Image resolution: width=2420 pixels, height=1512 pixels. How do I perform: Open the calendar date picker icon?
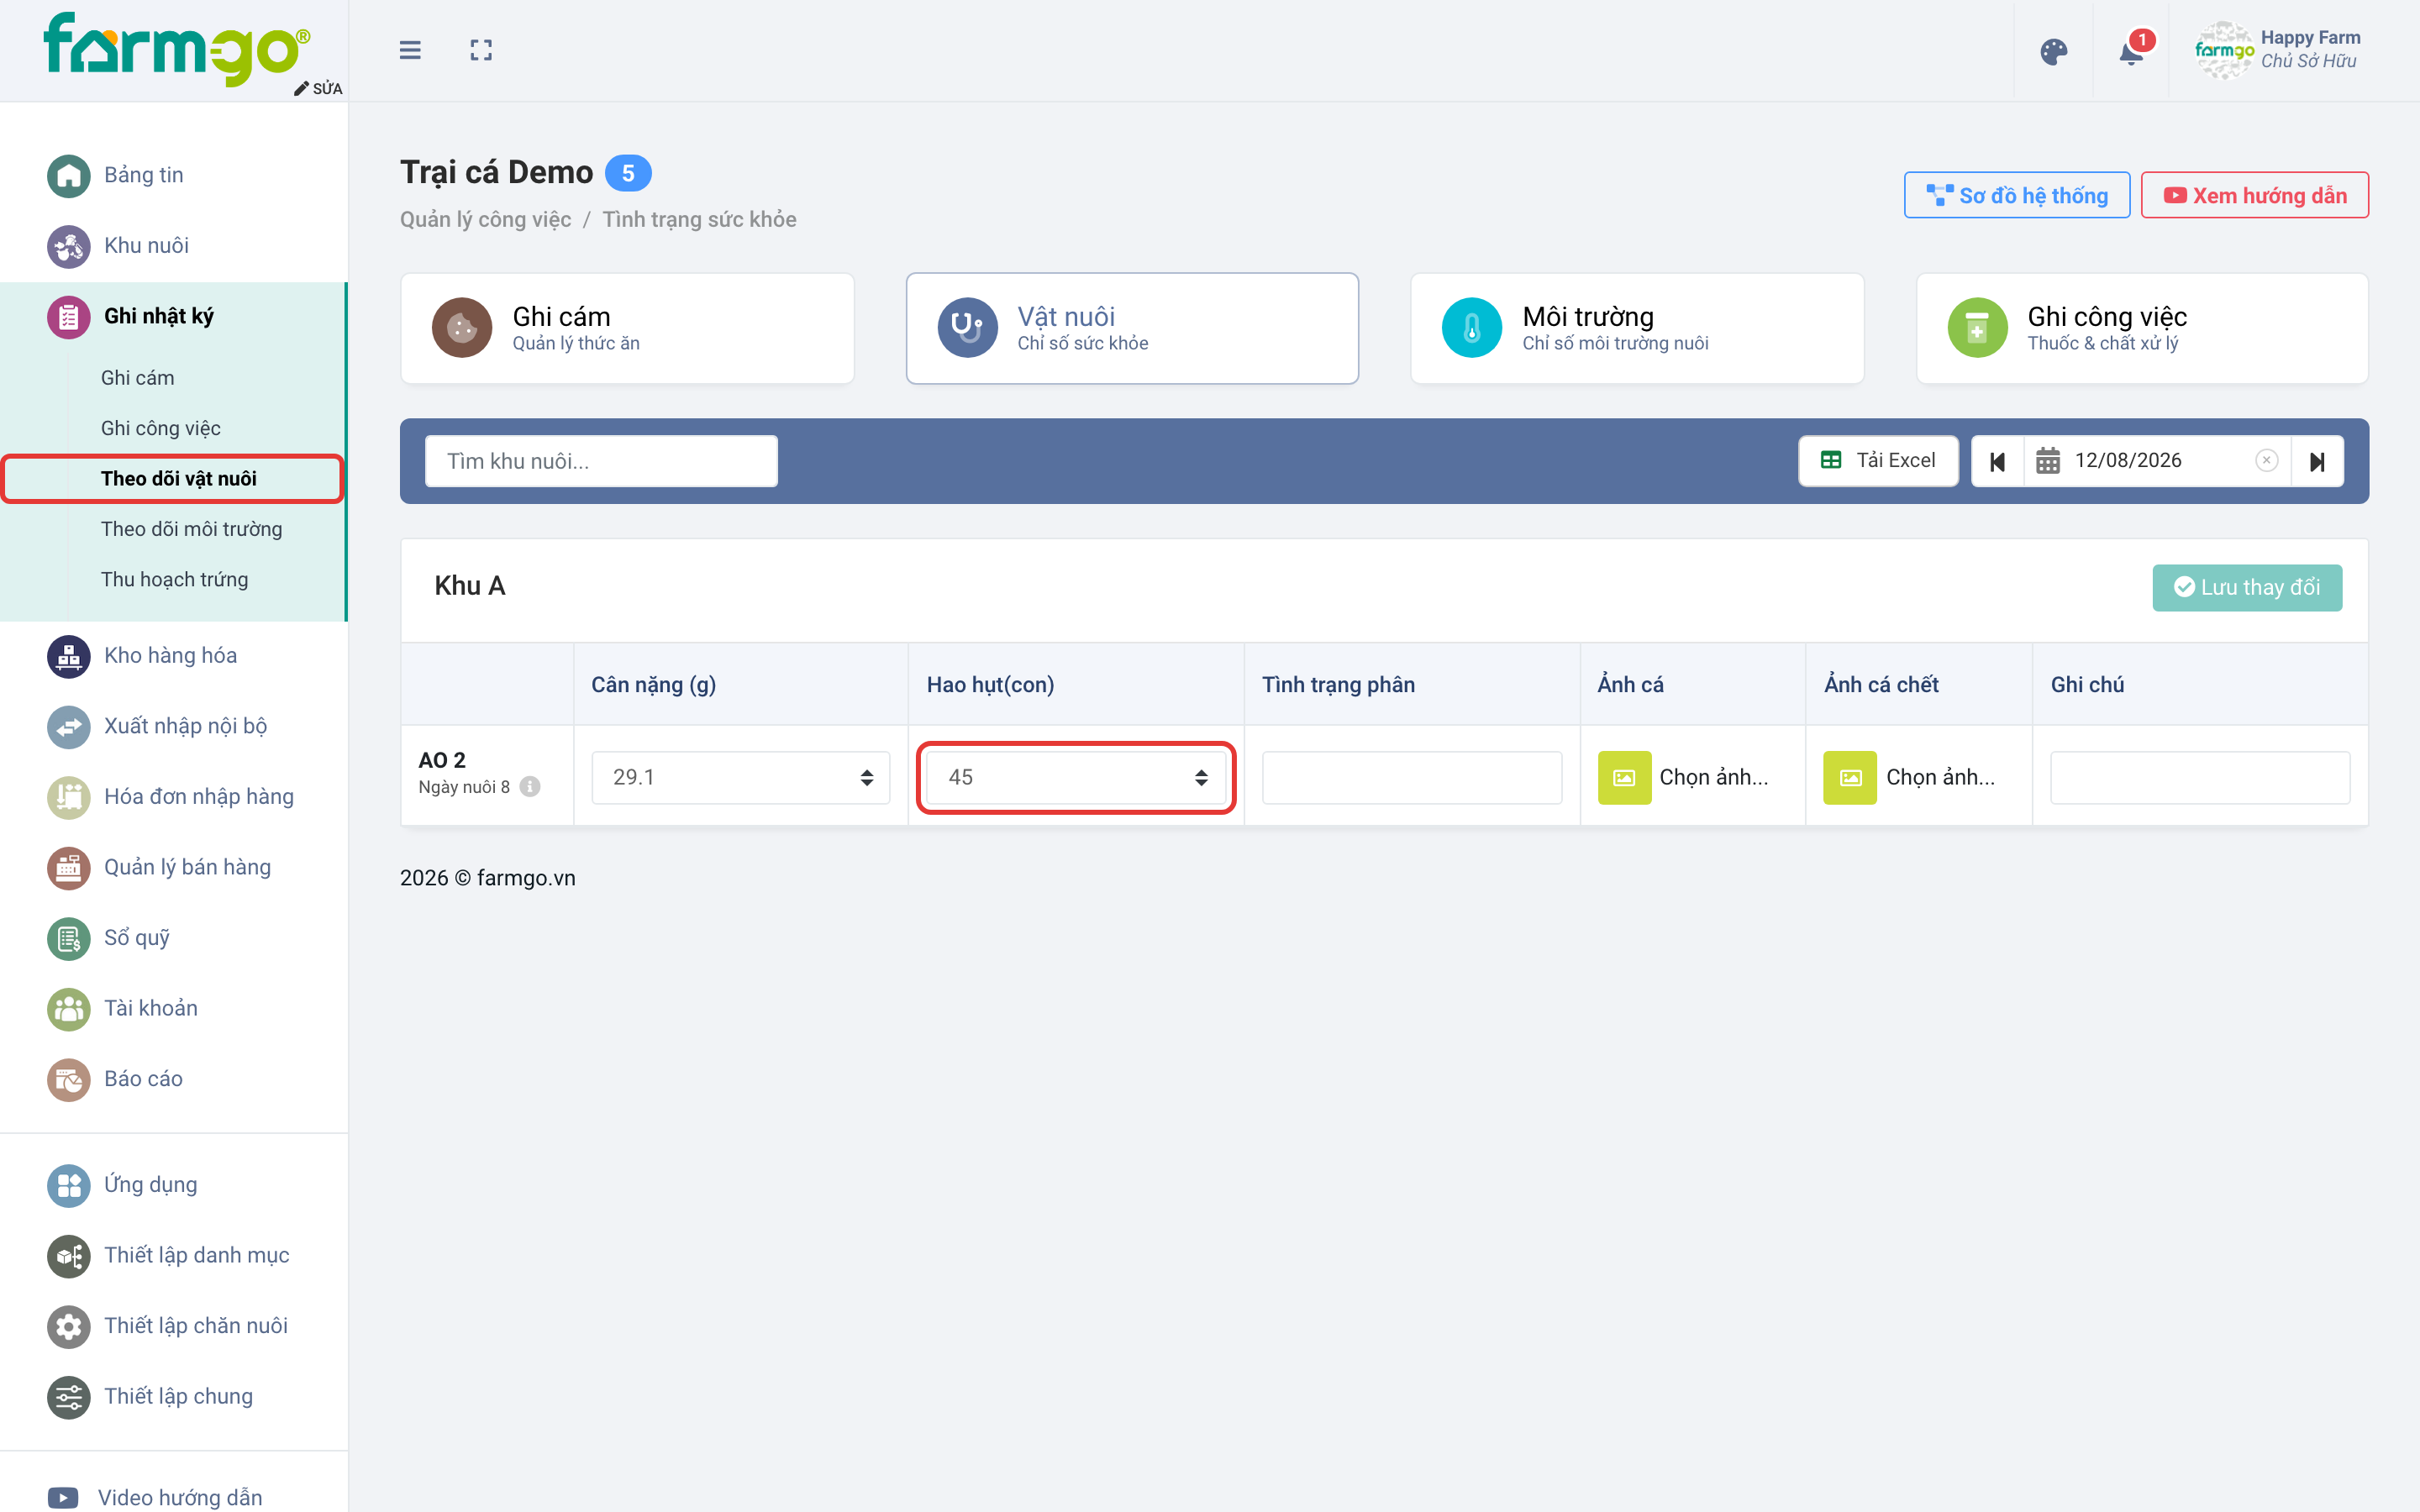coord(2048,460)
